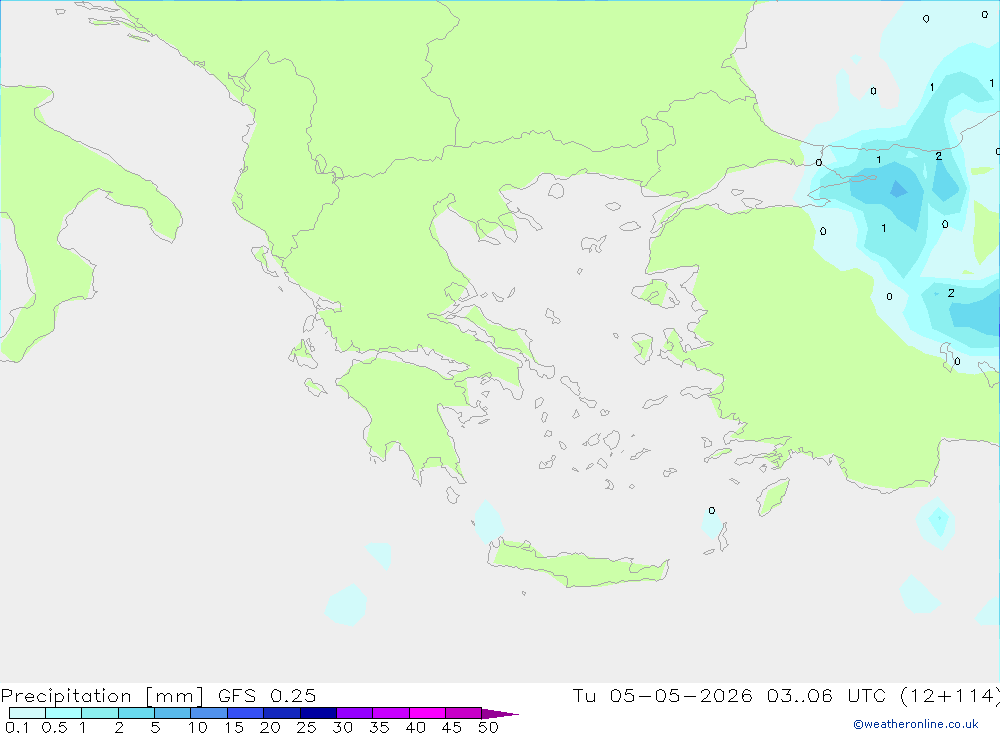Click the '03..06 UTC' time text
The width and height of the screenshot is (1000, 733).
click(x=824, y=695)
